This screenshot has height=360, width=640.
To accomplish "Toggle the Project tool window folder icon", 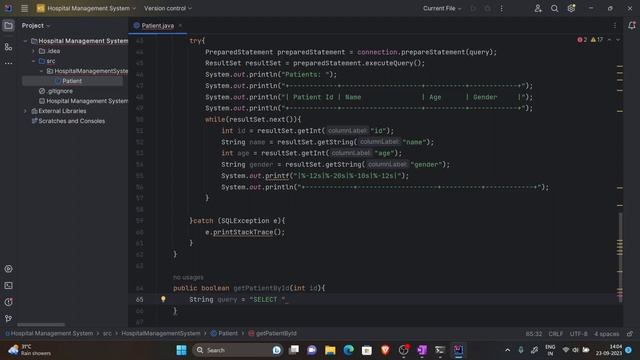I will coord(8,26).
